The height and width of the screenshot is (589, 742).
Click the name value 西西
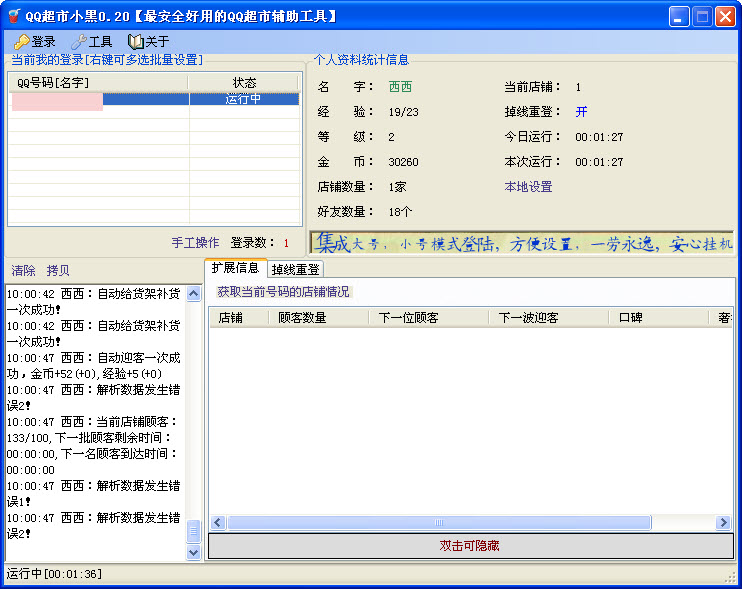coord(400,87)
